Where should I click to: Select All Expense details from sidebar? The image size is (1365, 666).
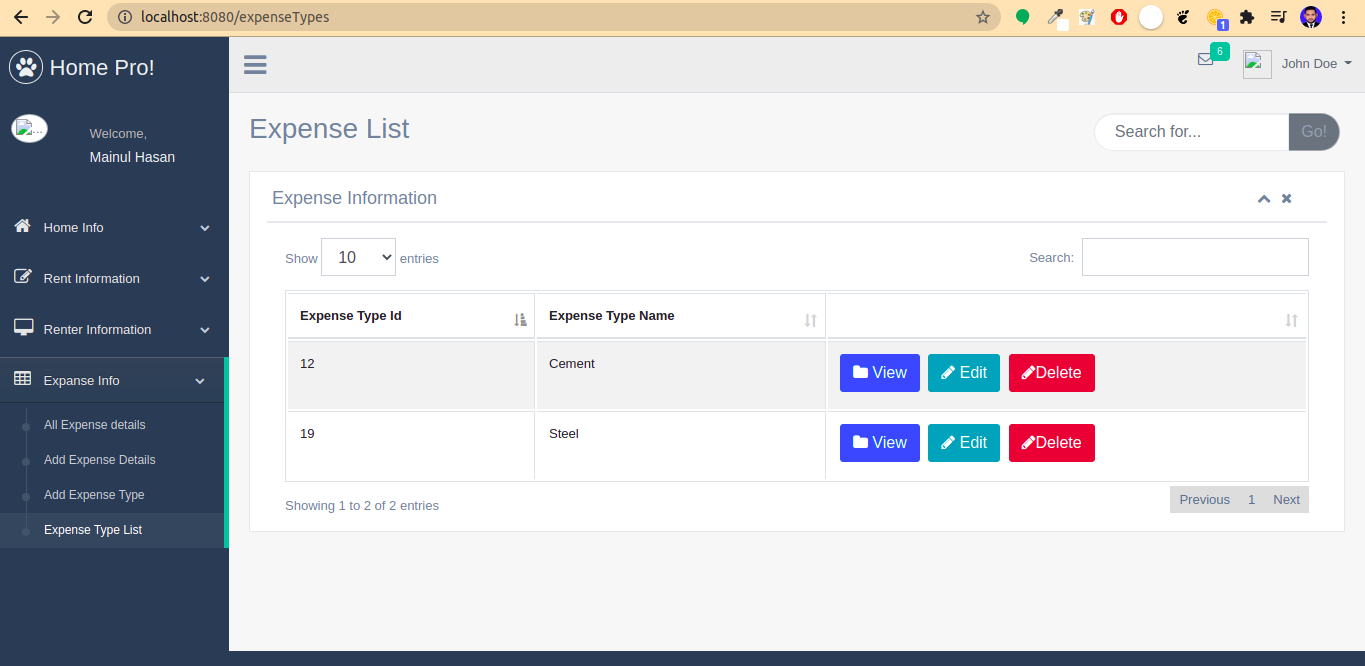coord(94,424)
